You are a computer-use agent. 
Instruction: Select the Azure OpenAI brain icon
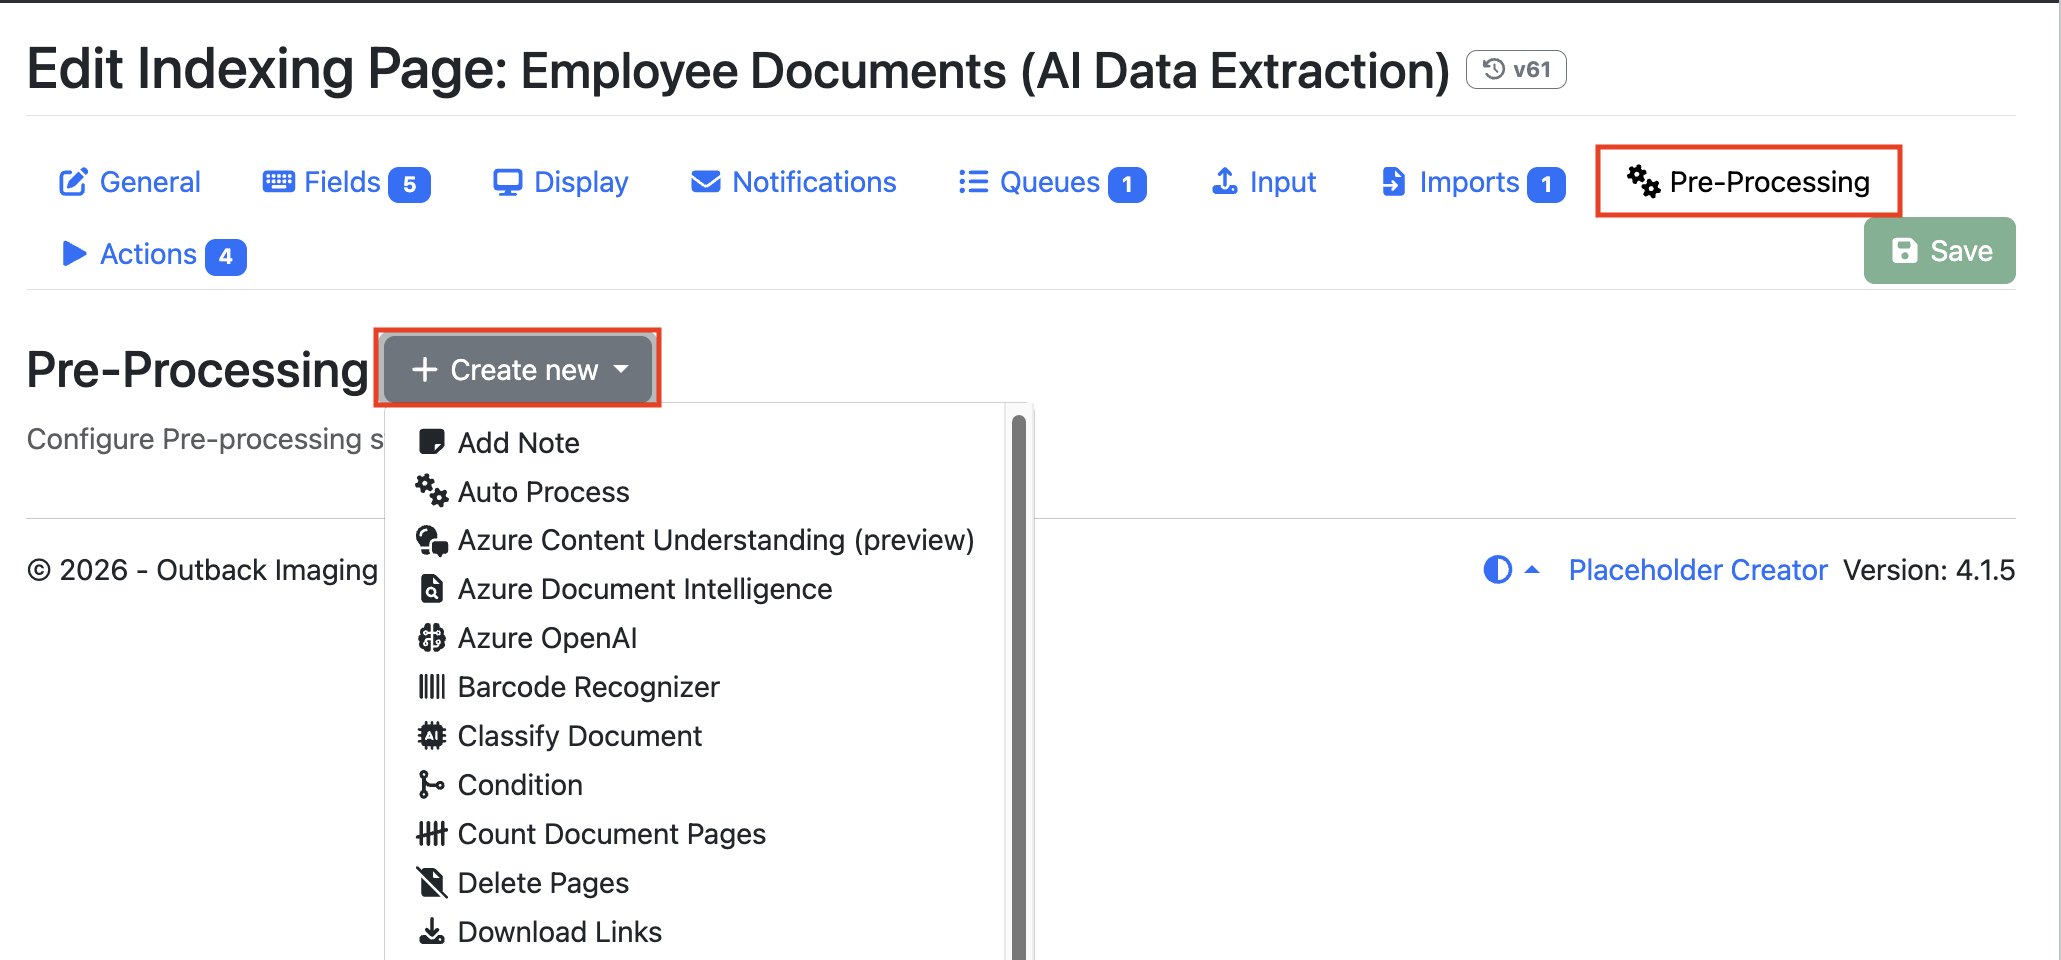point(431,638)
